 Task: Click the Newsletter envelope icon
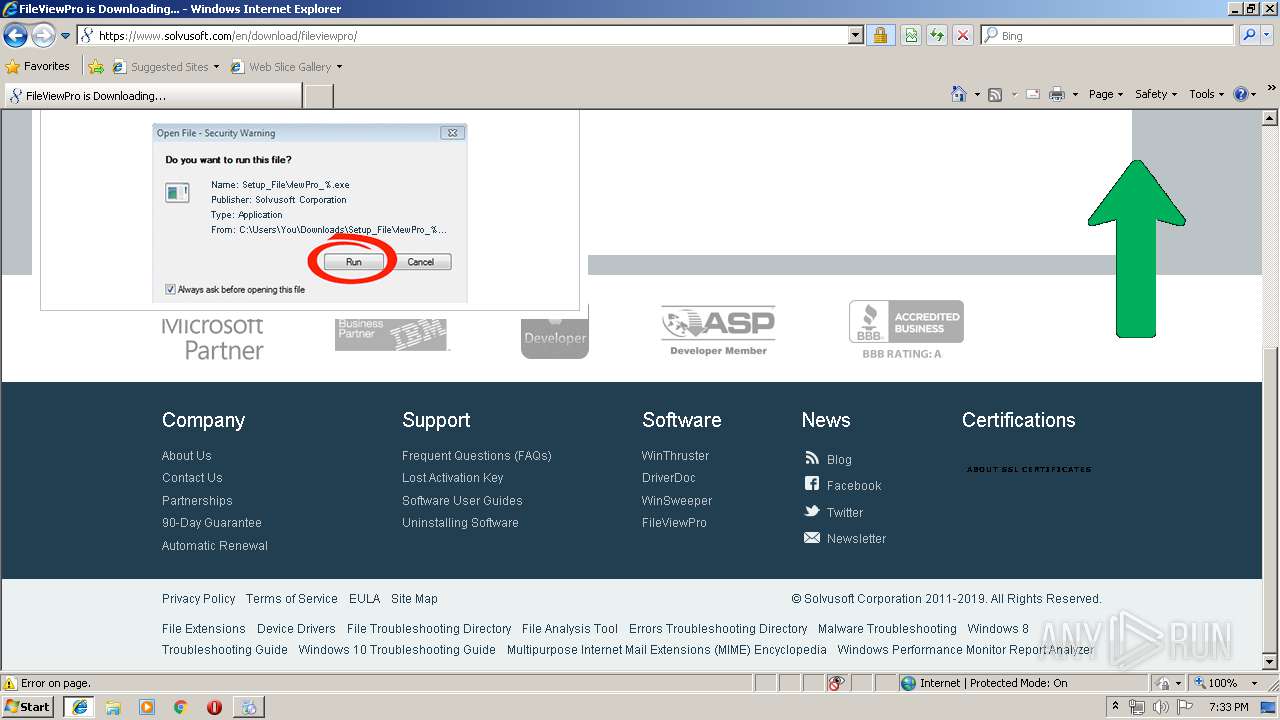point(812,538)
